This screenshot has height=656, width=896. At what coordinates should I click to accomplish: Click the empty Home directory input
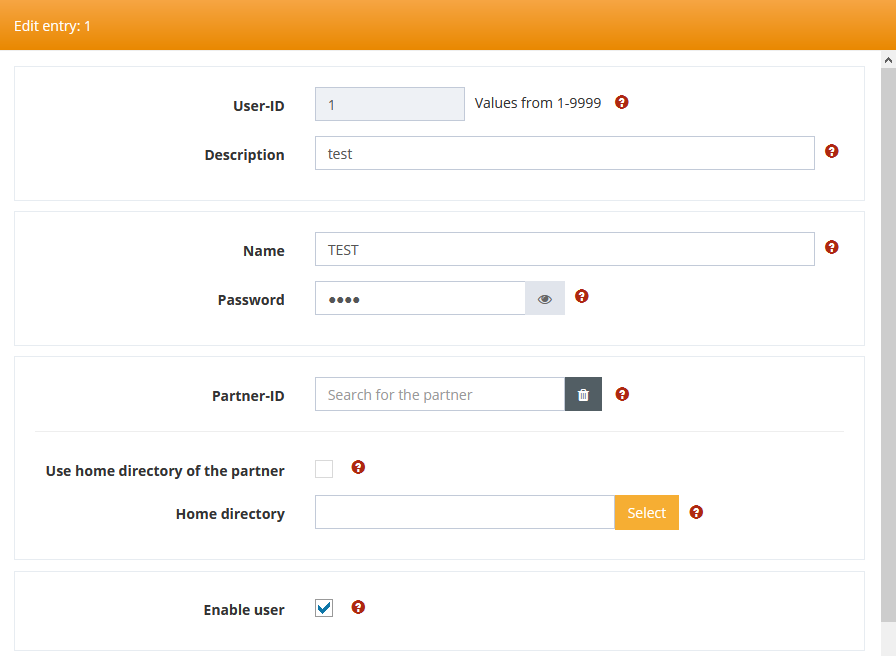(x=464, y=513)
